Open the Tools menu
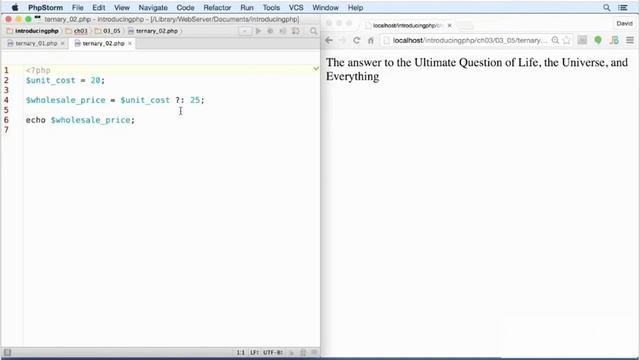 point(271,7)
